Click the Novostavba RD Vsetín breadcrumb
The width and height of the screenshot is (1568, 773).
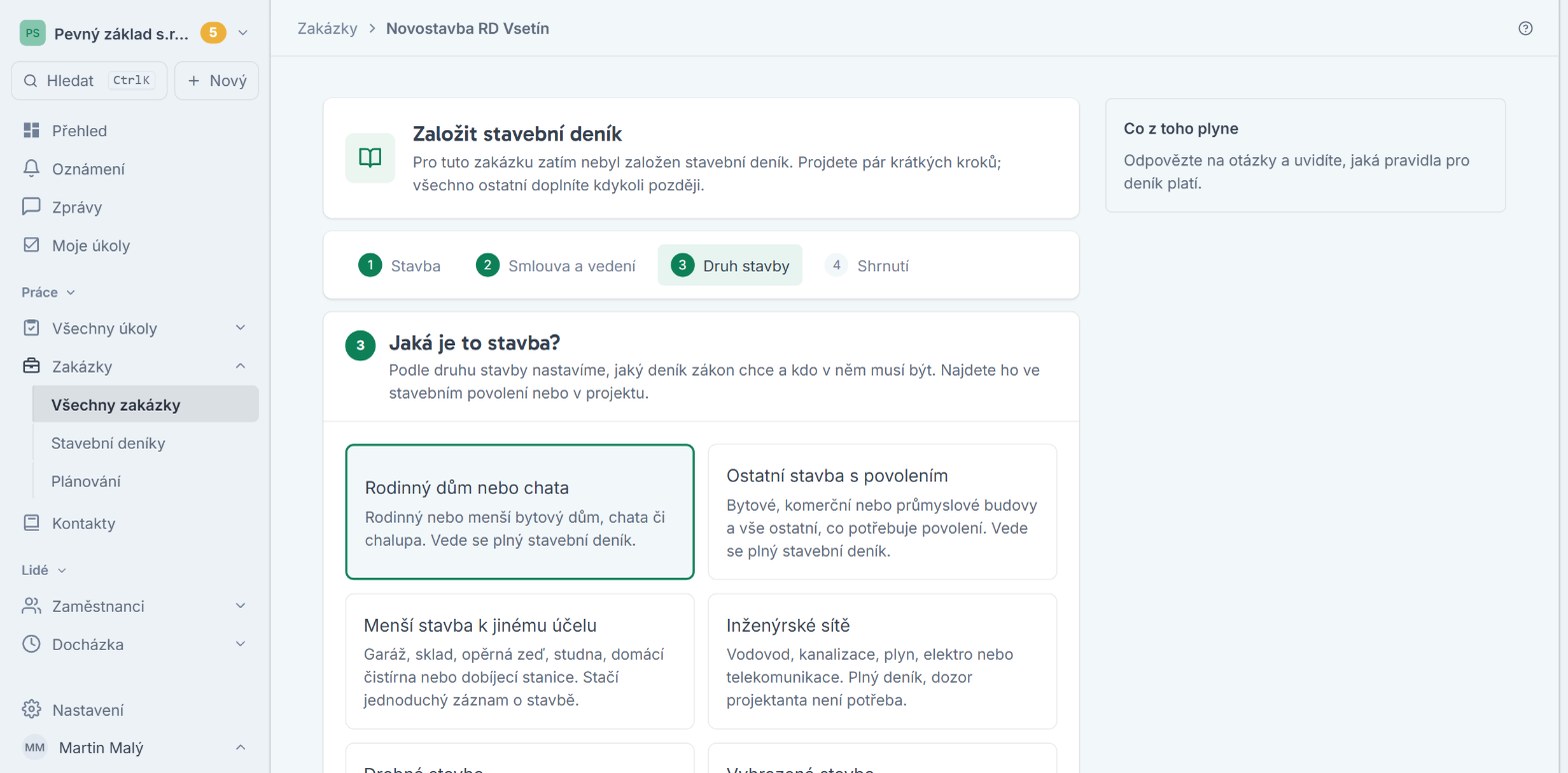pos(467,28)
